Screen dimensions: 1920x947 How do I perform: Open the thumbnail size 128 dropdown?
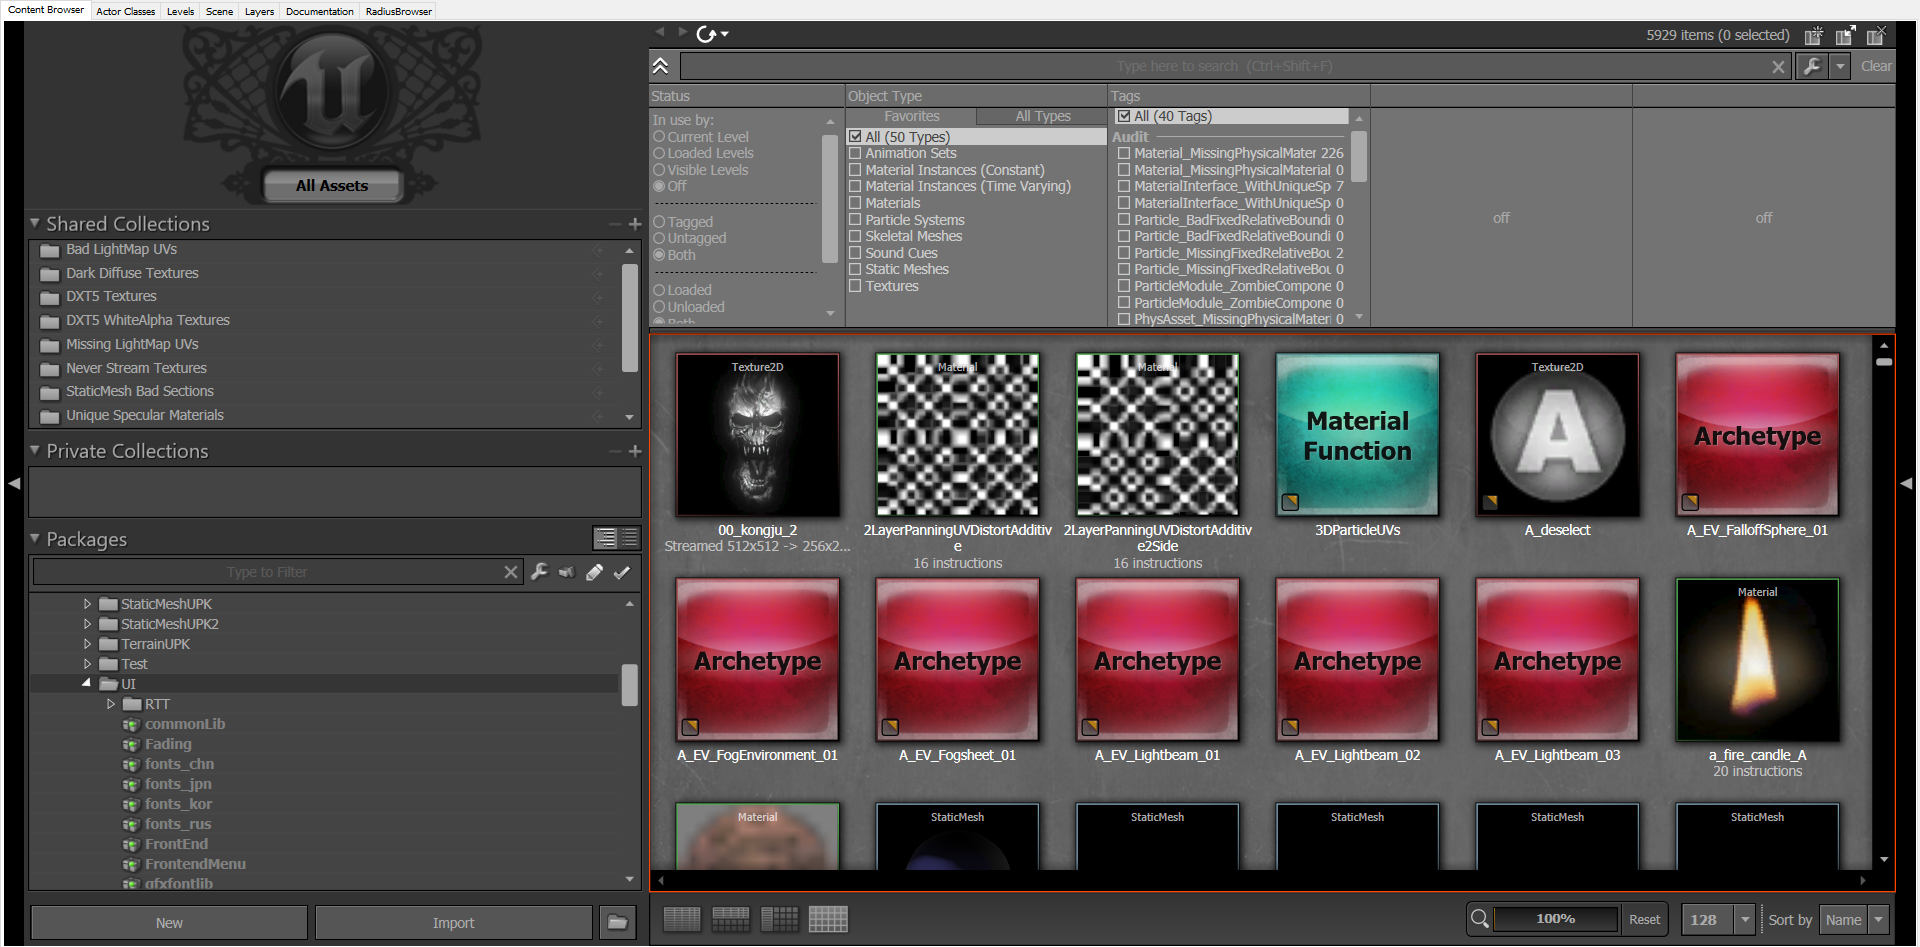(x=1745, y=919)
